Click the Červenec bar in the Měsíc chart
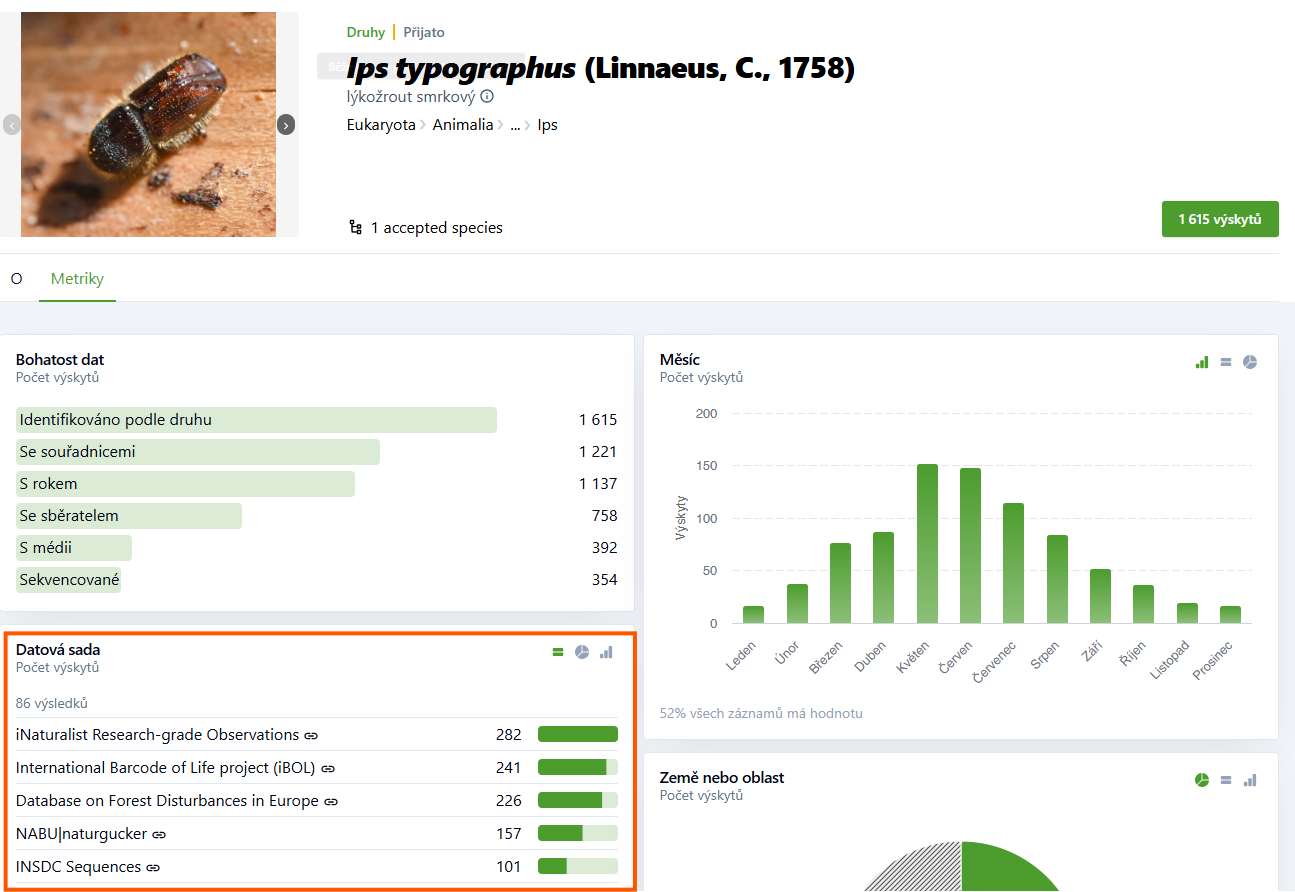1295x892 pixels. pos(1014,563)
